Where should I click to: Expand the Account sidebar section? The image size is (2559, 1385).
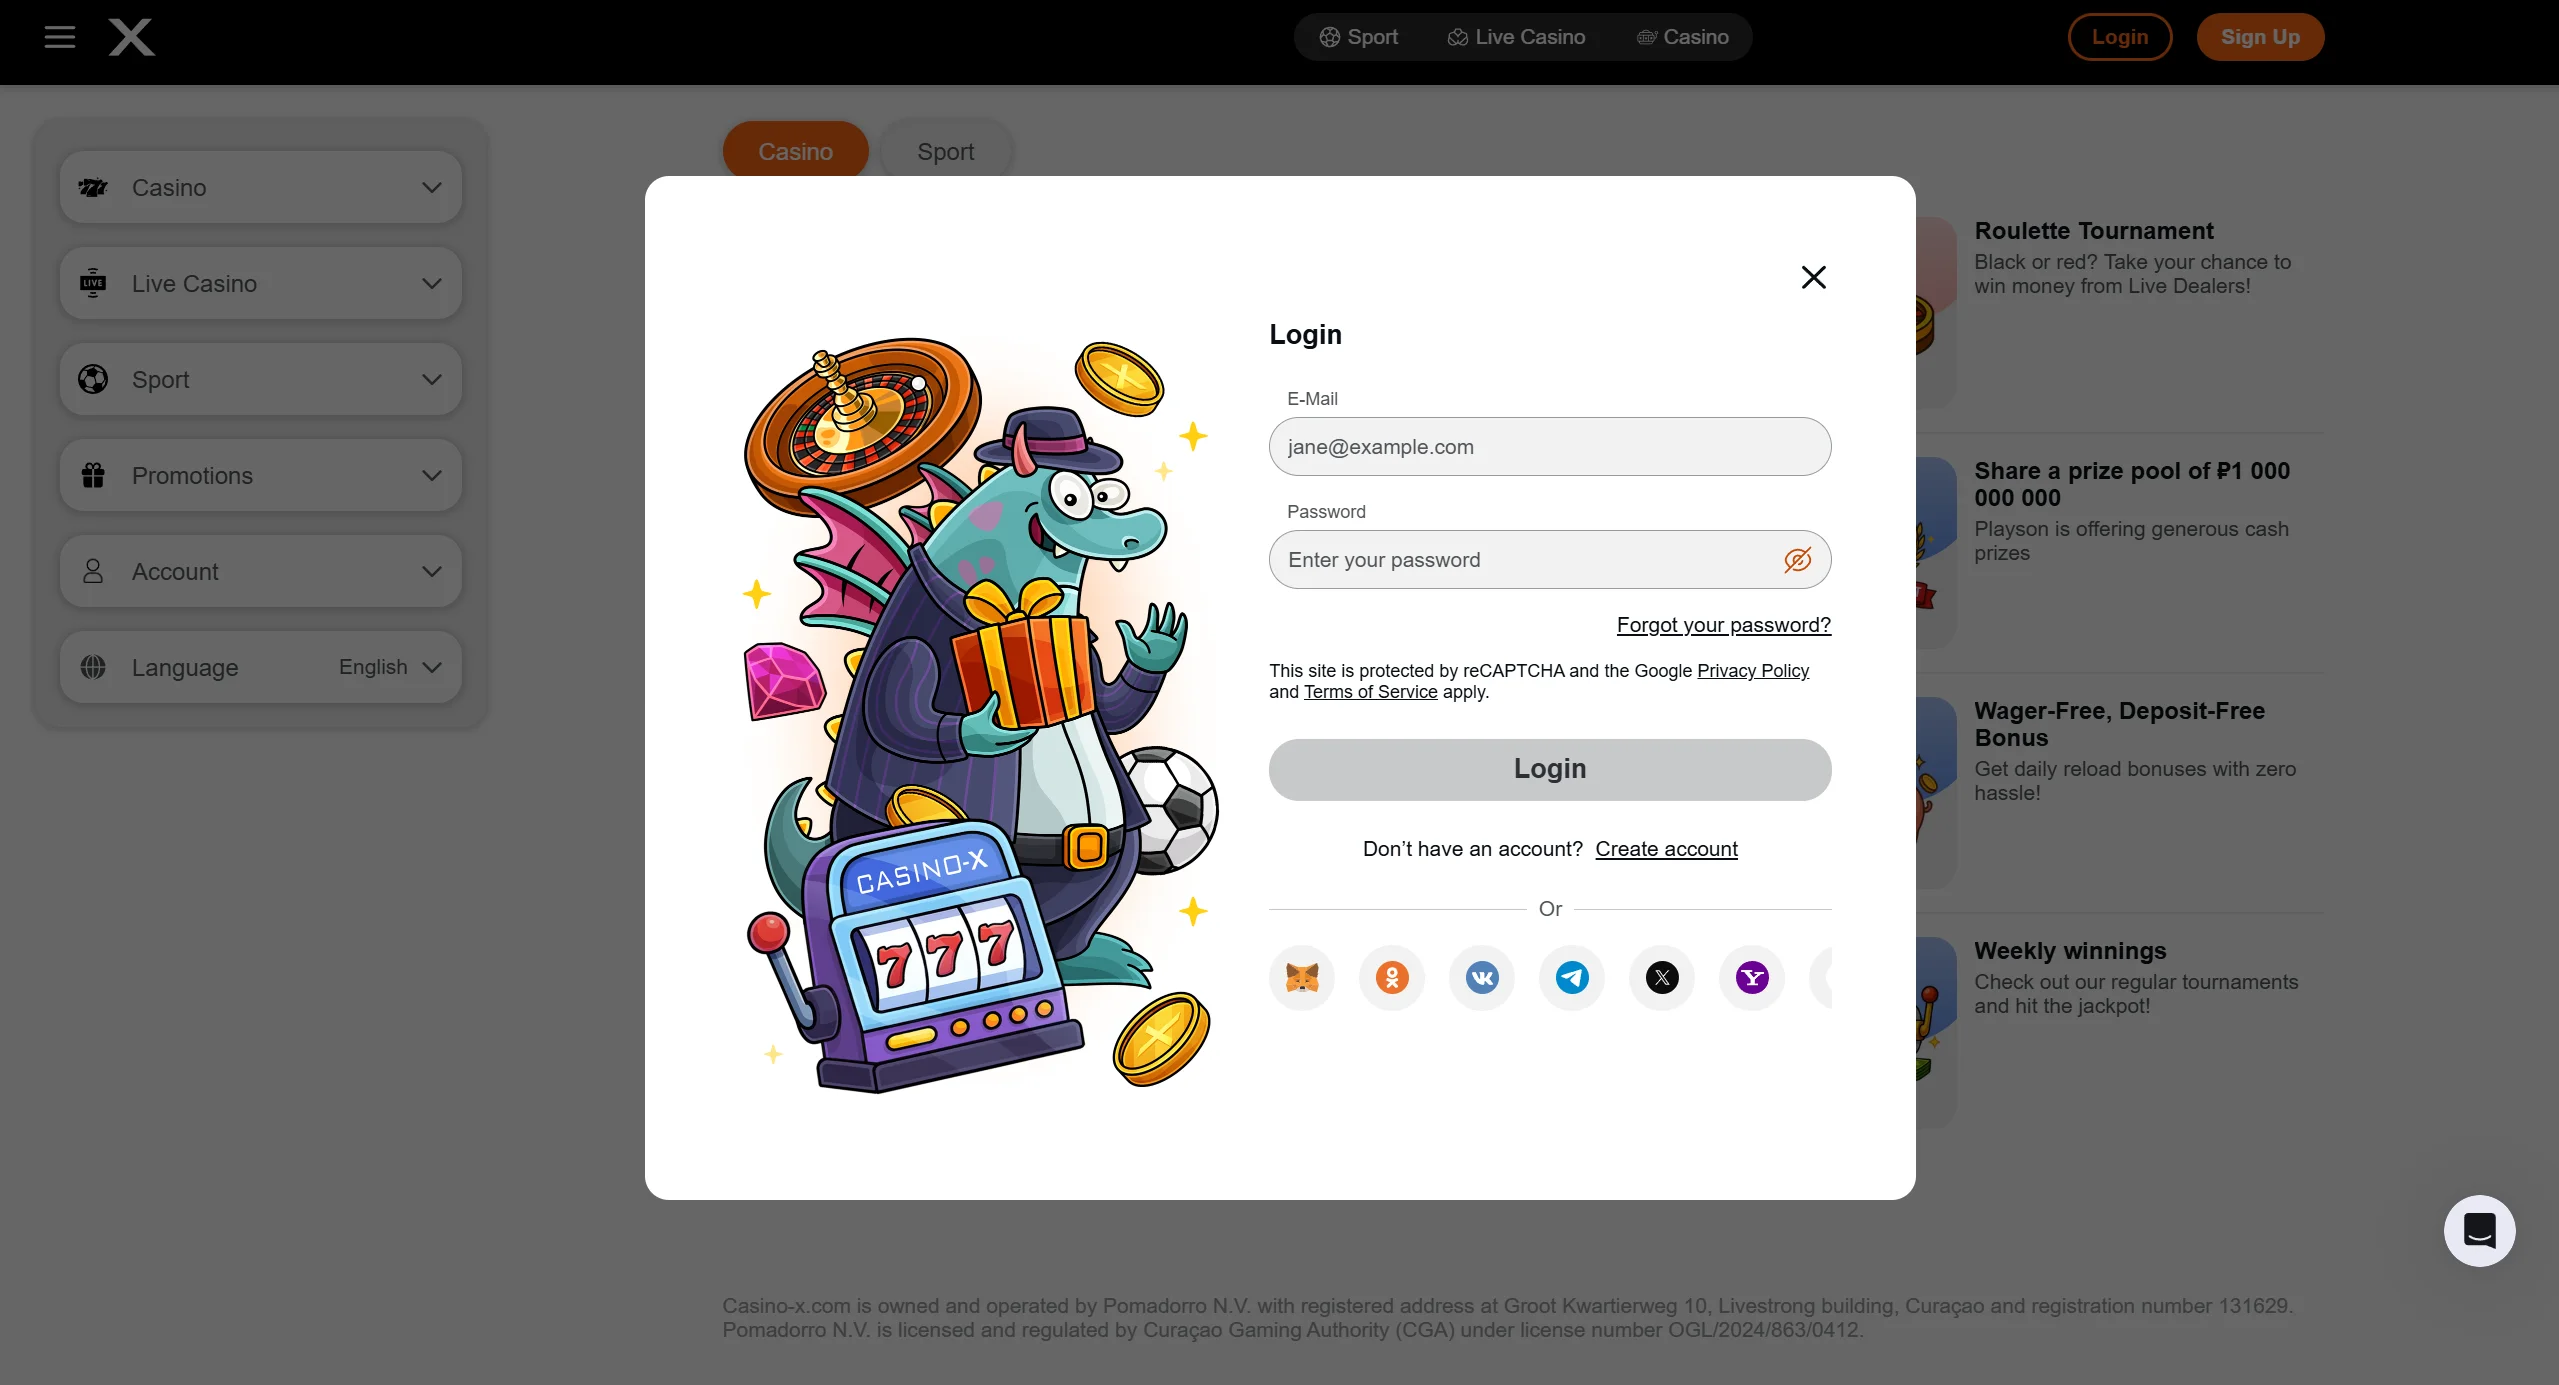click(261, 571)
